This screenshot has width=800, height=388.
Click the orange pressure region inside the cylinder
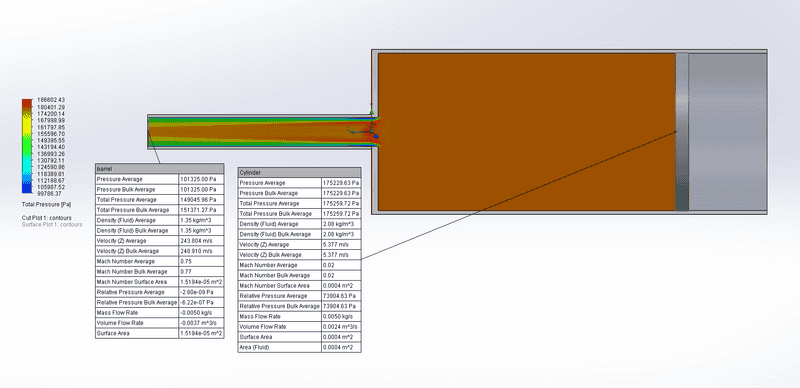click(527, 132)
